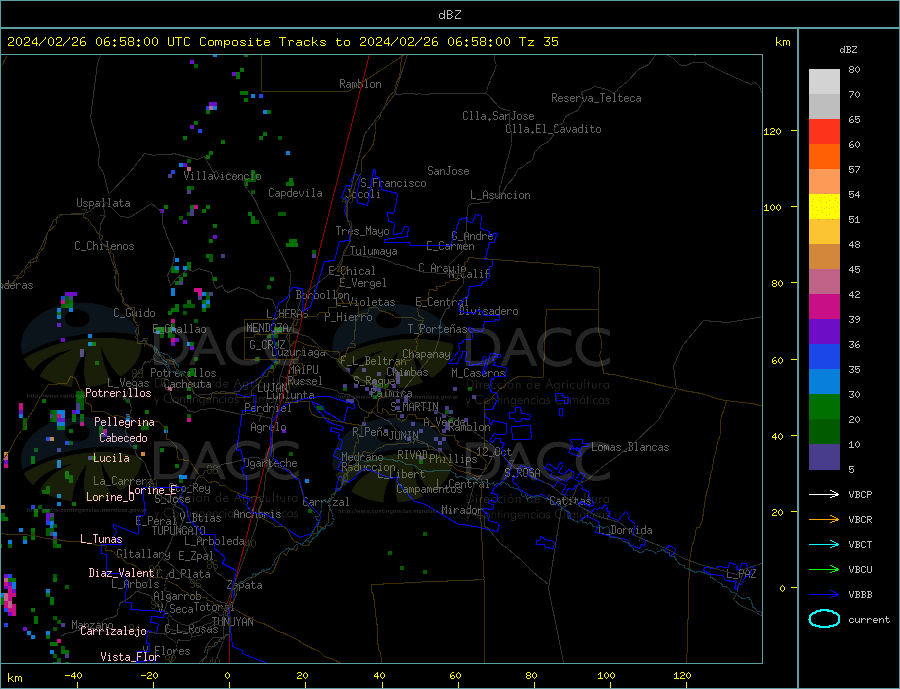Click the 'dBZ' title at top
The image size is (900, 689).
coord(449,15)
